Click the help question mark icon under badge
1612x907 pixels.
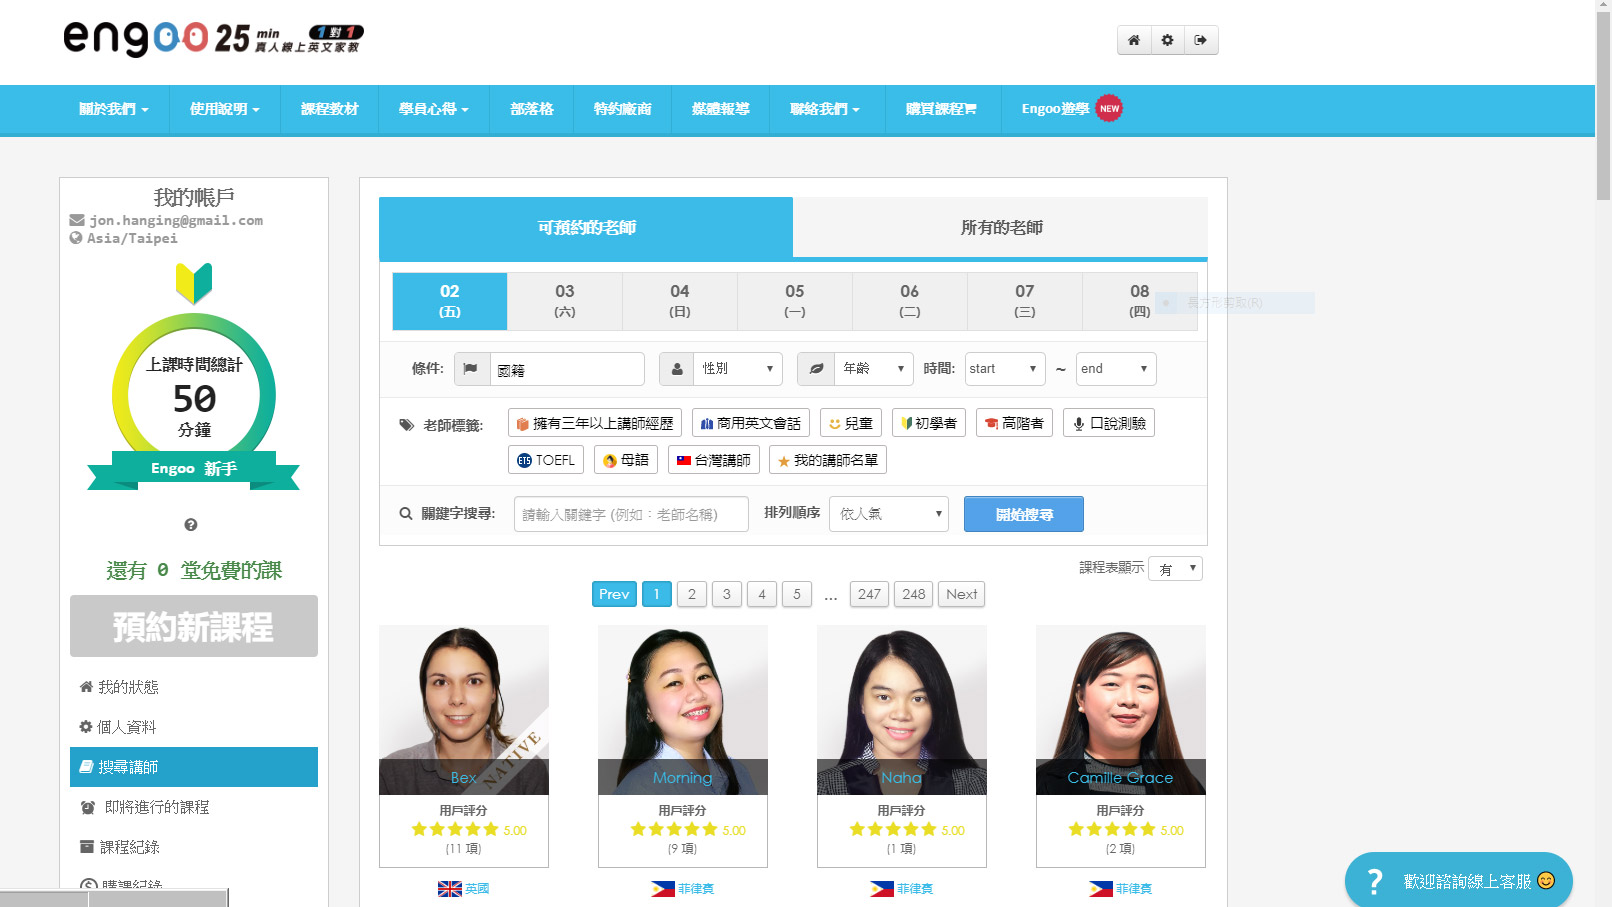[191, 525]
